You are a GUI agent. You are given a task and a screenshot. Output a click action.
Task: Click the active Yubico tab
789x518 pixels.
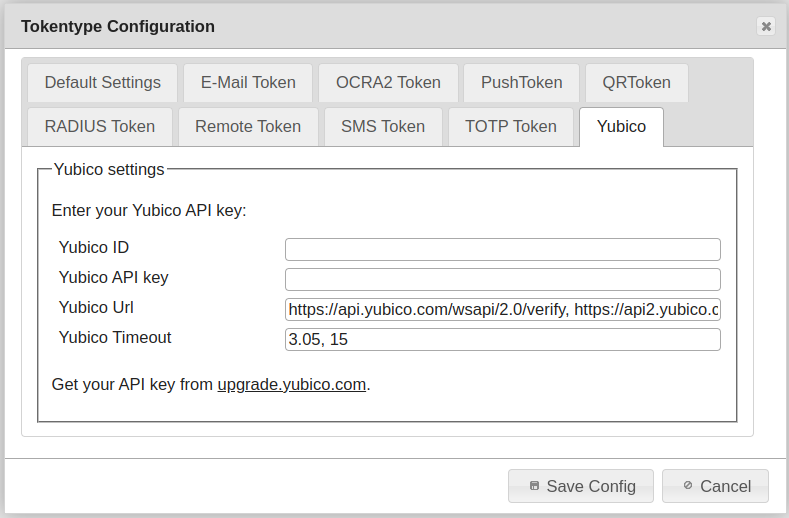[621, 127]
